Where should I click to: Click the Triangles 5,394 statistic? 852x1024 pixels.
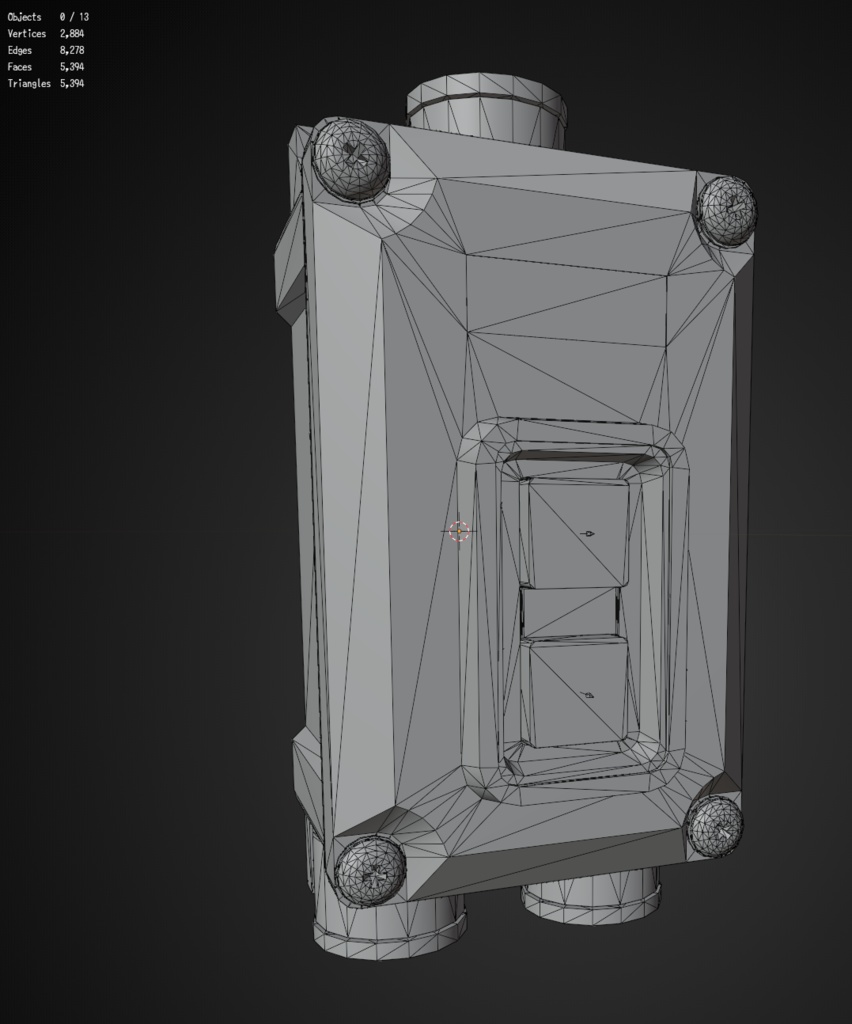coord(46,84)
